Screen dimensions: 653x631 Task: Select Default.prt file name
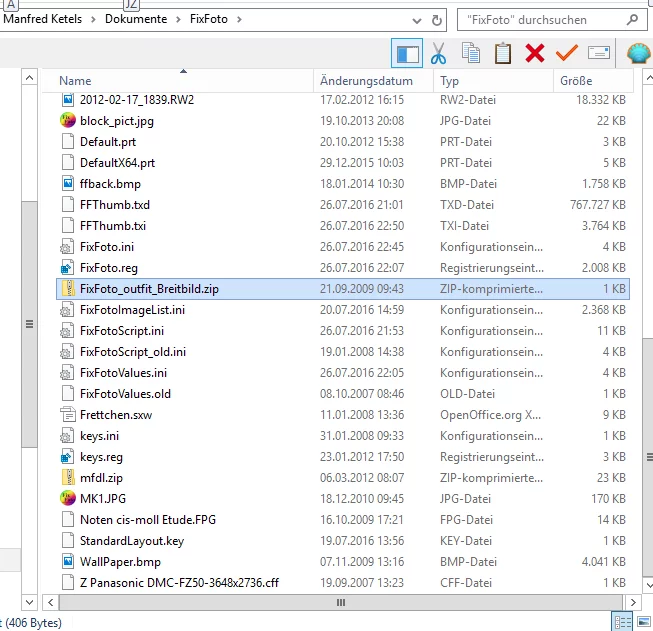(108, 142)
